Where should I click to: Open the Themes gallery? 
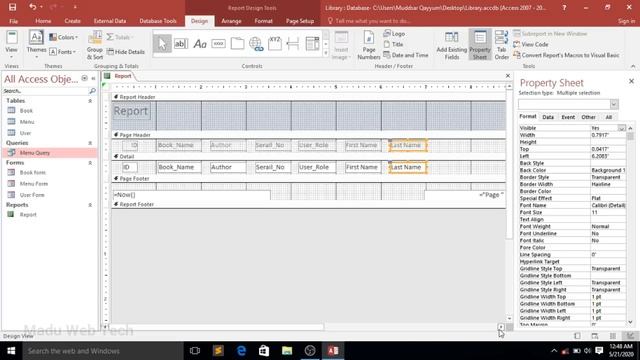pyautogui.click(x=36, y=44)
